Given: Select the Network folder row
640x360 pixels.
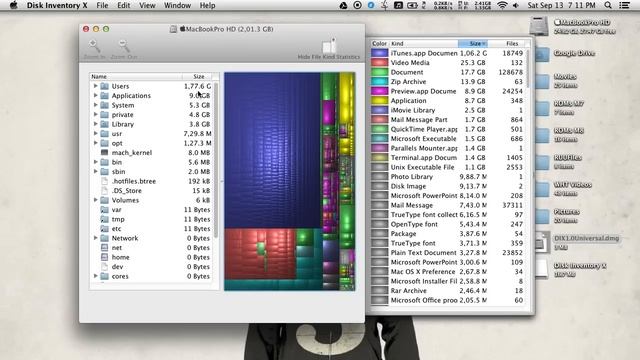Looking at the screenshot, I should tap(151, 238).
